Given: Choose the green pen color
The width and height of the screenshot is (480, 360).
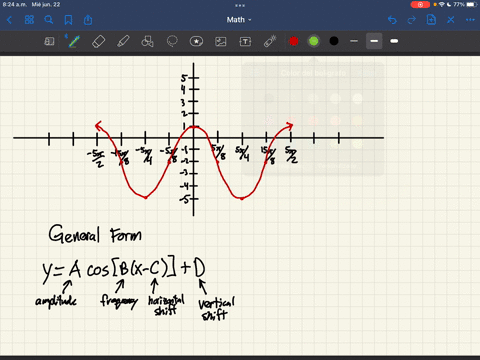Looking at the screenshot, I should tap(314, 41).
